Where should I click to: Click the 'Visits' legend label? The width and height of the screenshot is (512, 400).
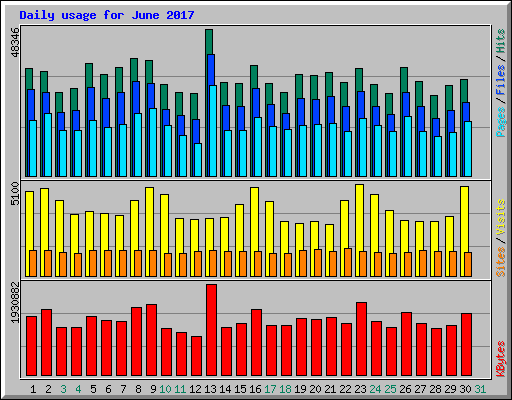[x=501, y=218]
